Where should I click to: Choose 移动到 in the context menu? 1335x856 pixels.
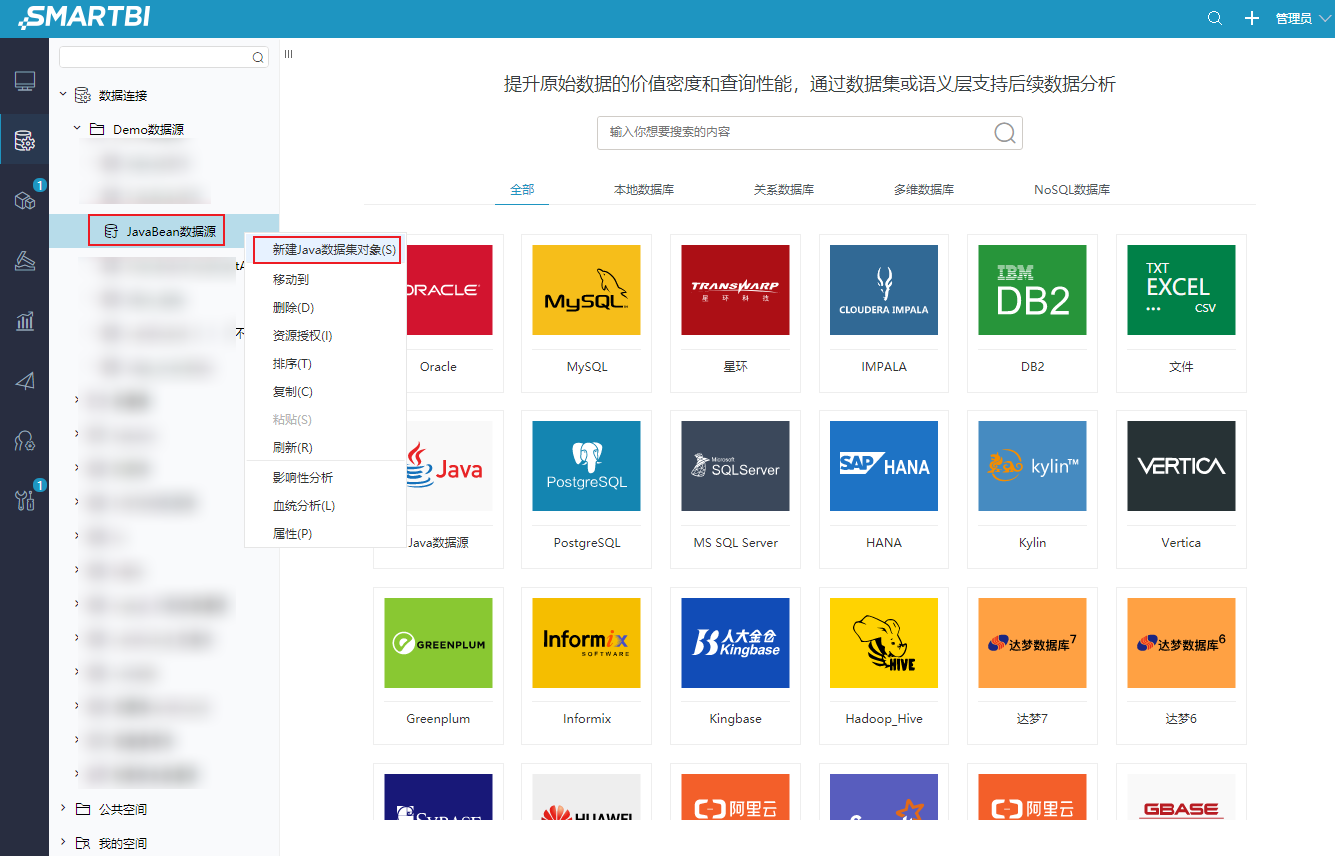[x=326, y=280]
